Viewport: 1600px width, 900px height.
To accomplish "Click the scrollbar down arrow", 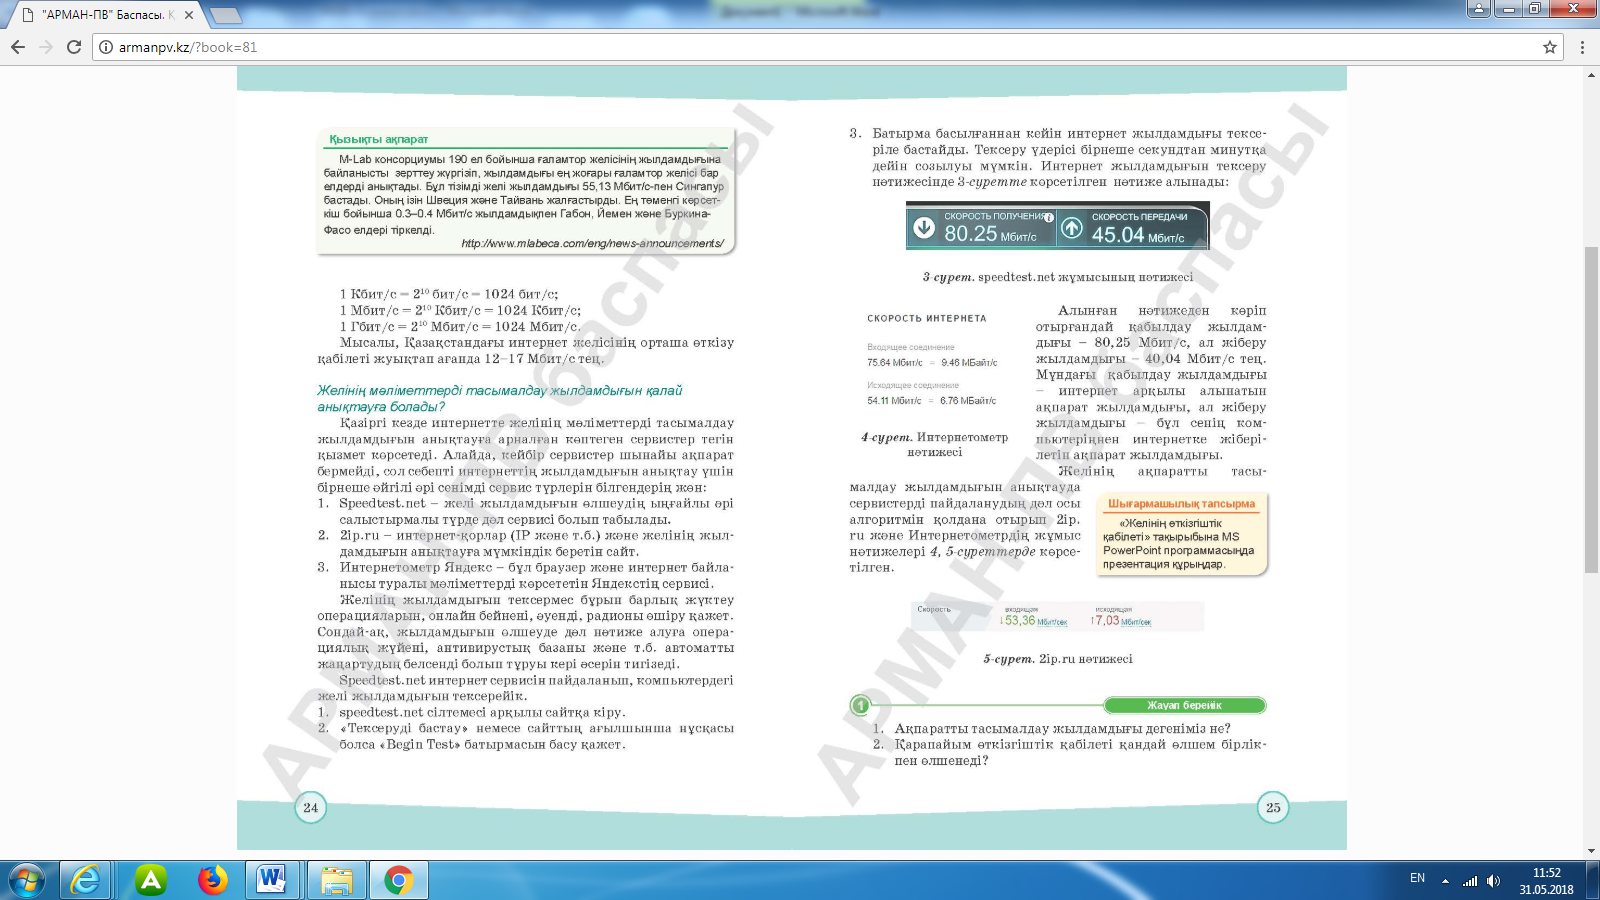I will point(1591,851).
